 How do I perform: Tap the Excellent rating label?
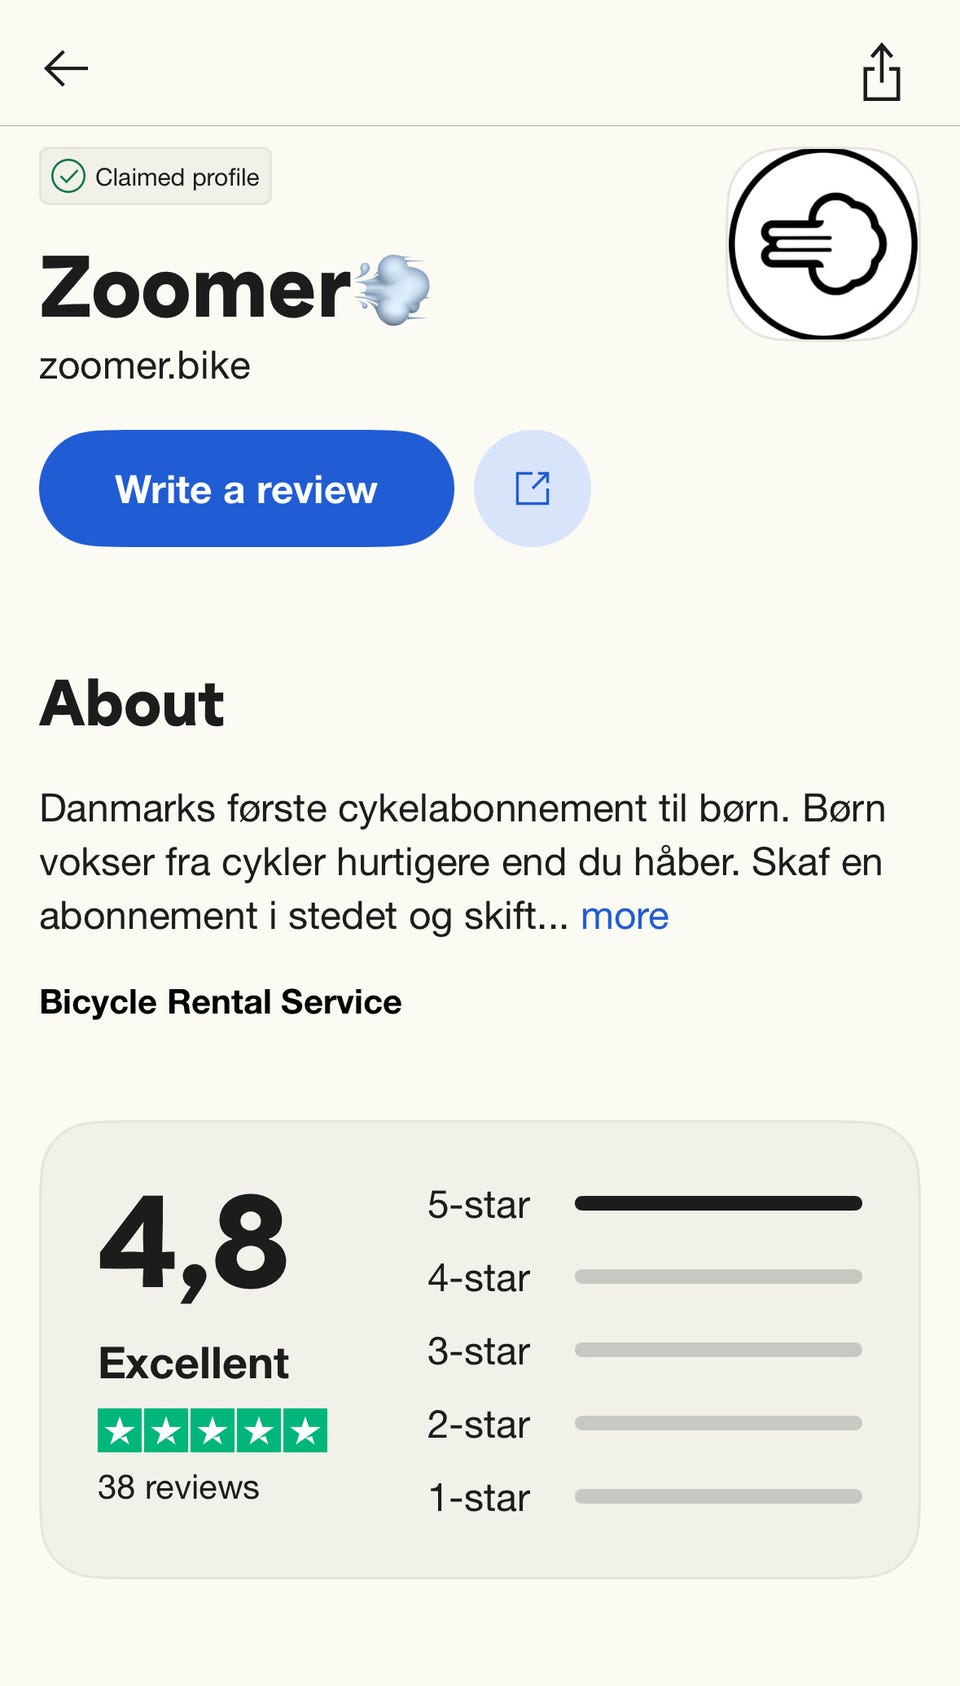pos(193,1363)
